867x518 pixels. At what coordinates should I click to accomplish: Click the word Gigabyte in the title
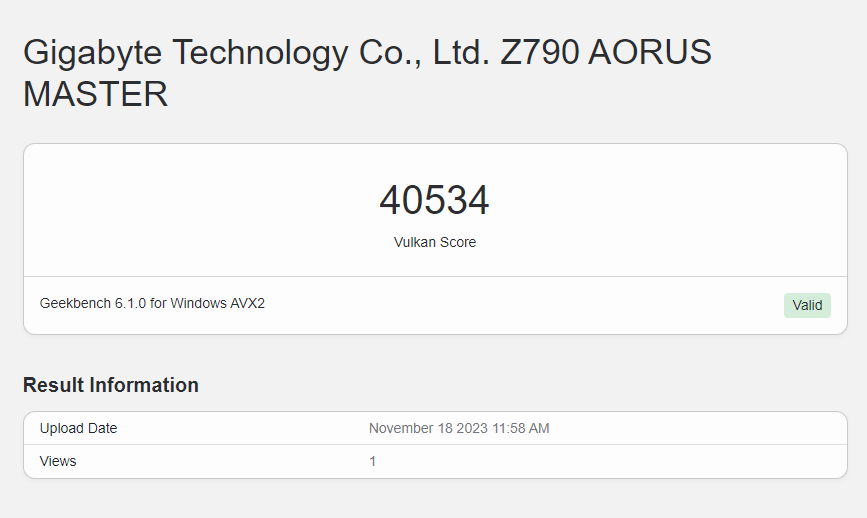pos(92,54)
